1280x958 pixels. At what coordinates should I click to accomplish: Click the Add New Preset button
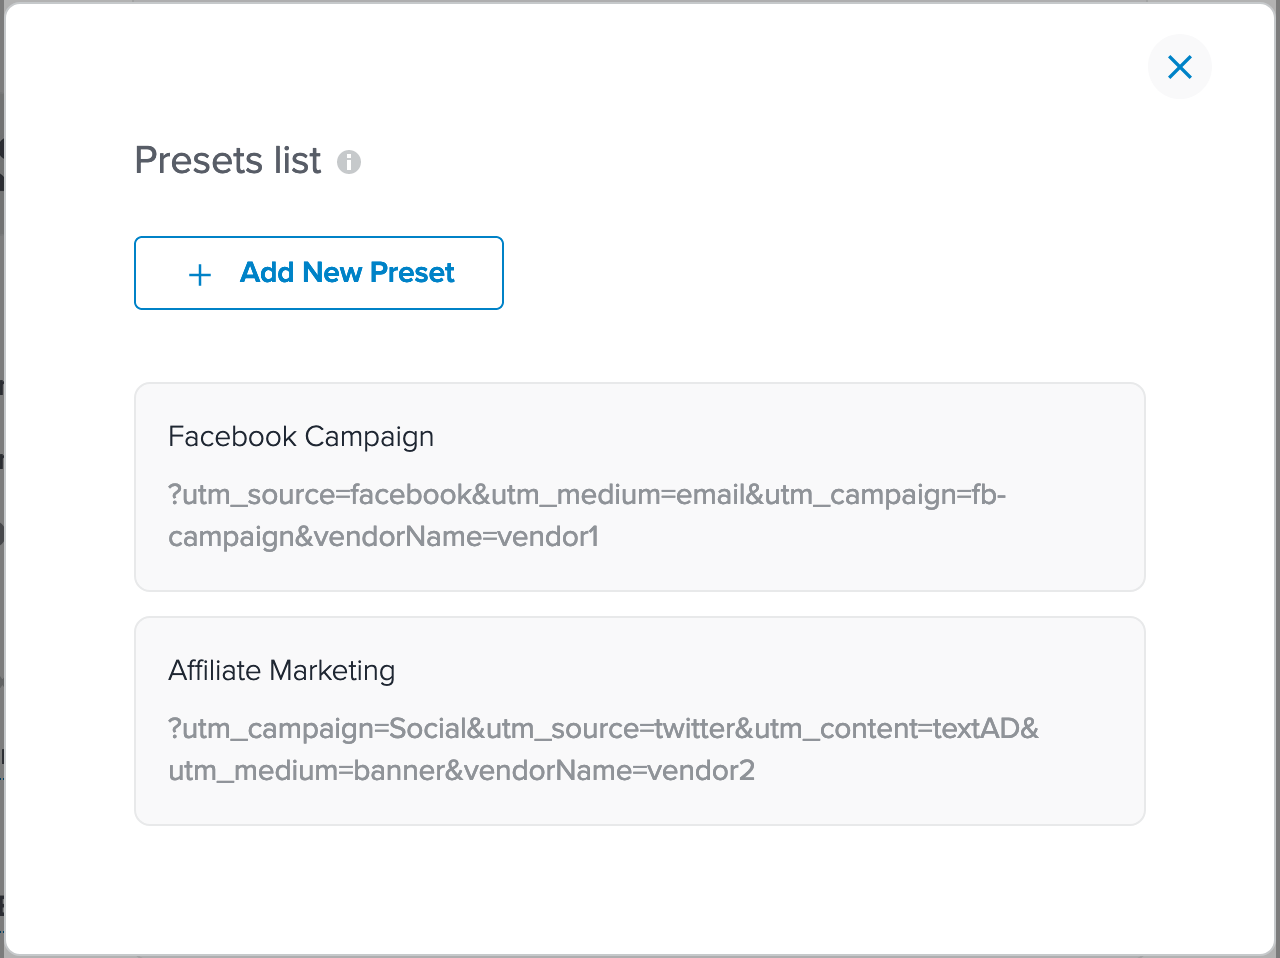click(319, 273)
